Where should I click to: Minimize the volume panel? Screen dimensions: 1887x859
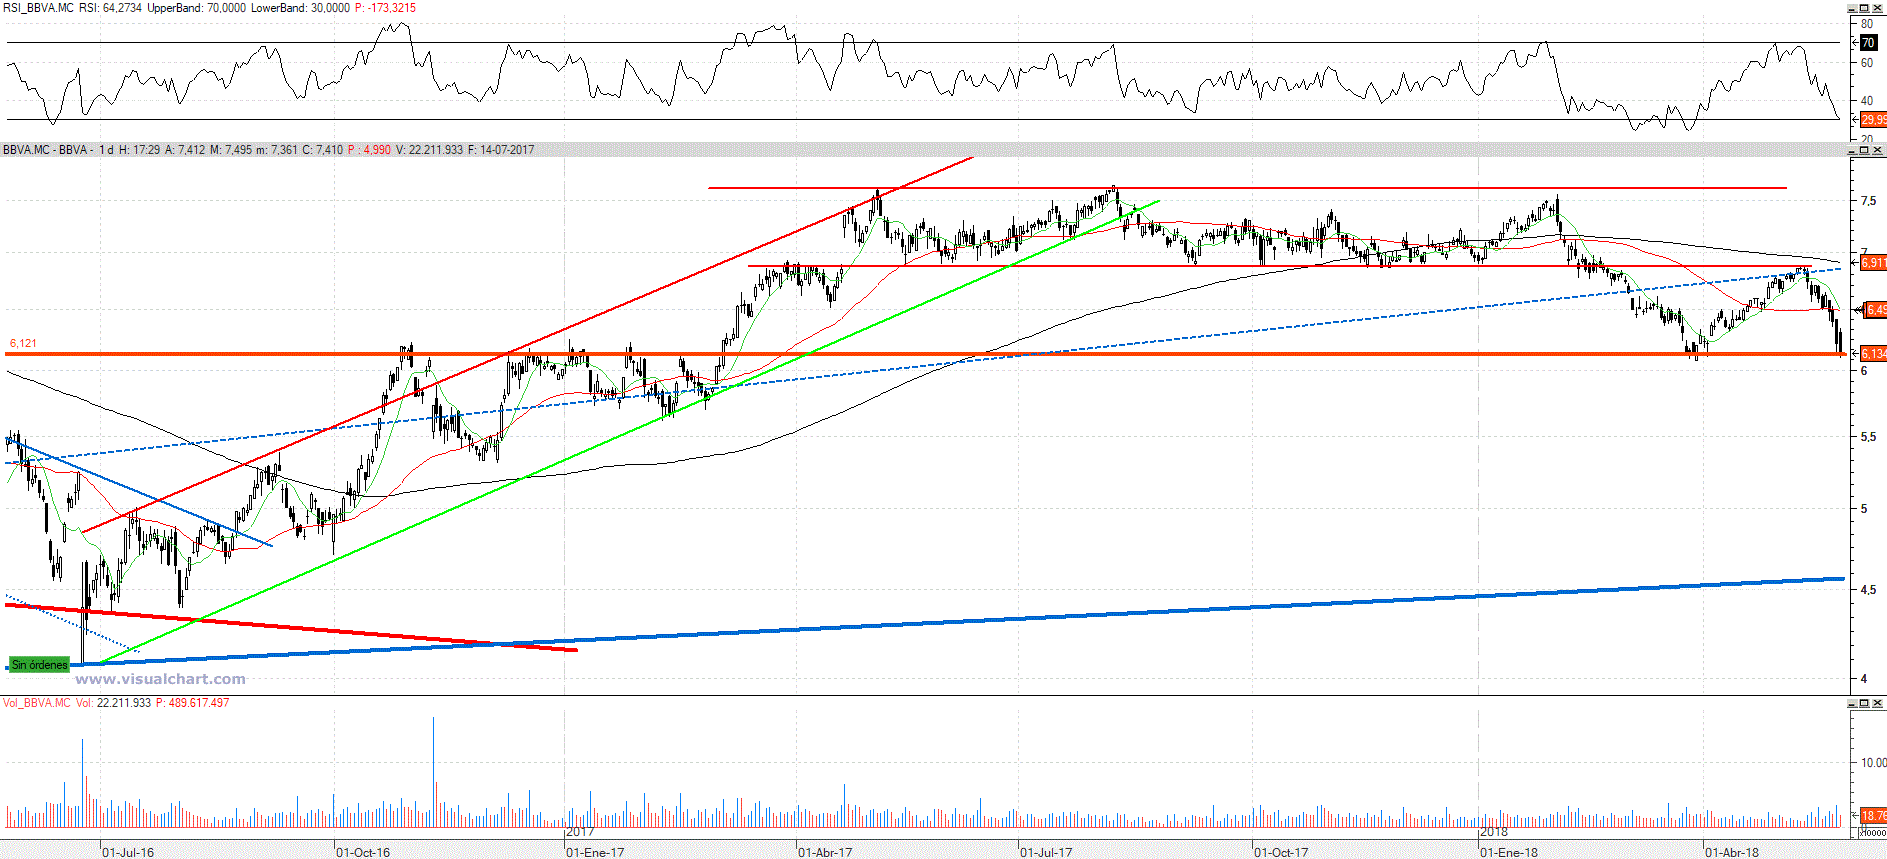click(x=1851, y=704)
